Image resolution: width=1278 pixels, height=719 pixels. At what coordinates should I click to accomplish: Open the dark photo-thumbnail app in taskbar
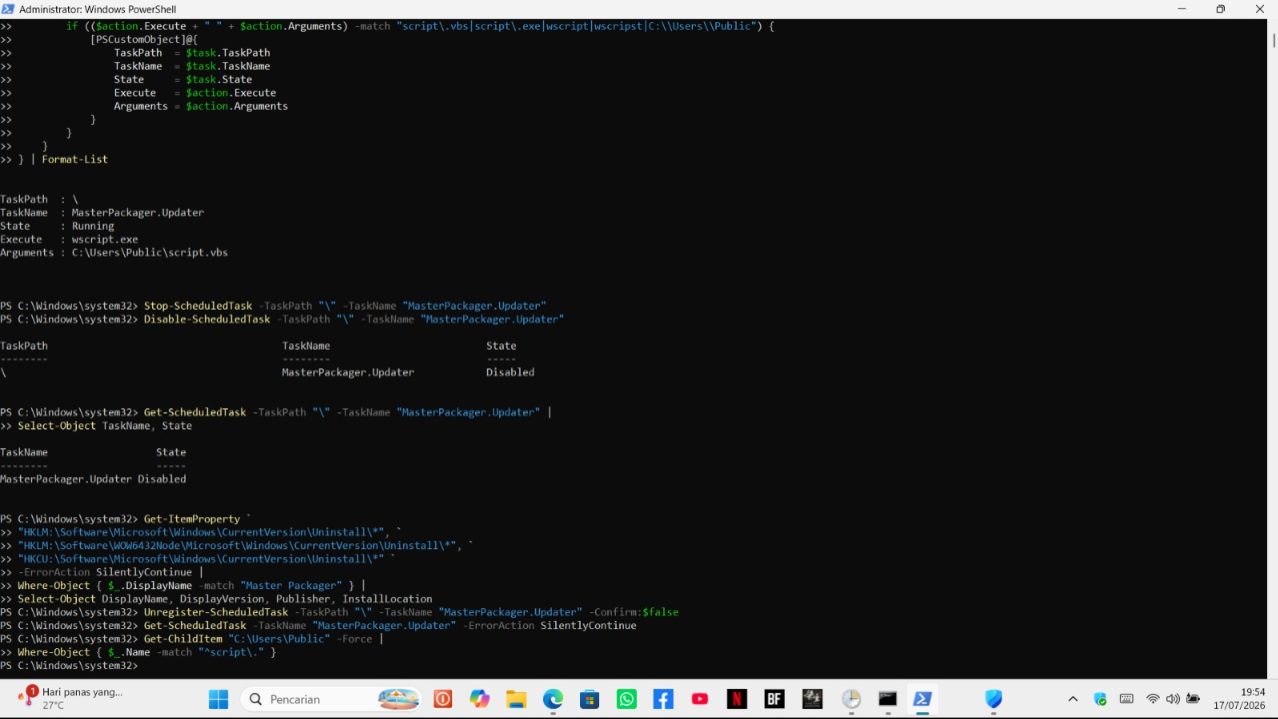point(812,699)
